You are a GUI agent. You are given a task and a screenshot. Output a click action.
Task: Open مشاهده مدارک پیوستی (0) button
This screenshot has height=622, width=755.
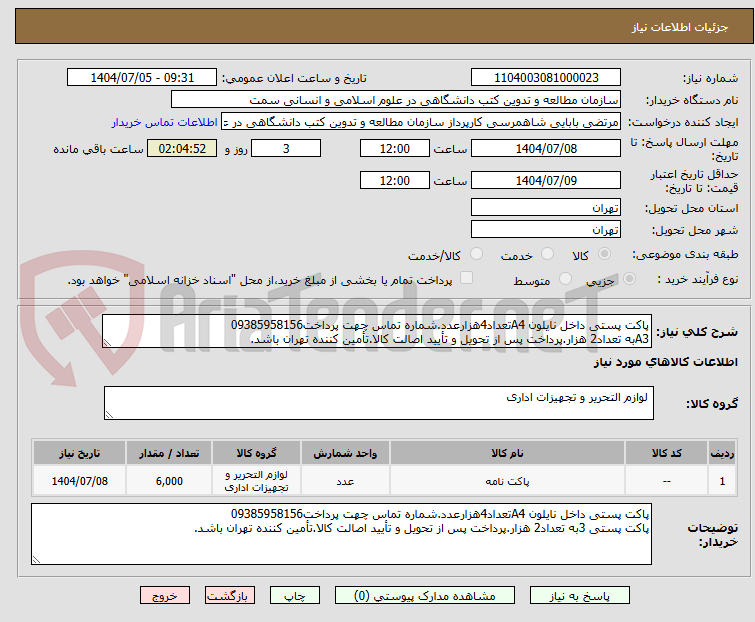[x=425, y=596]
